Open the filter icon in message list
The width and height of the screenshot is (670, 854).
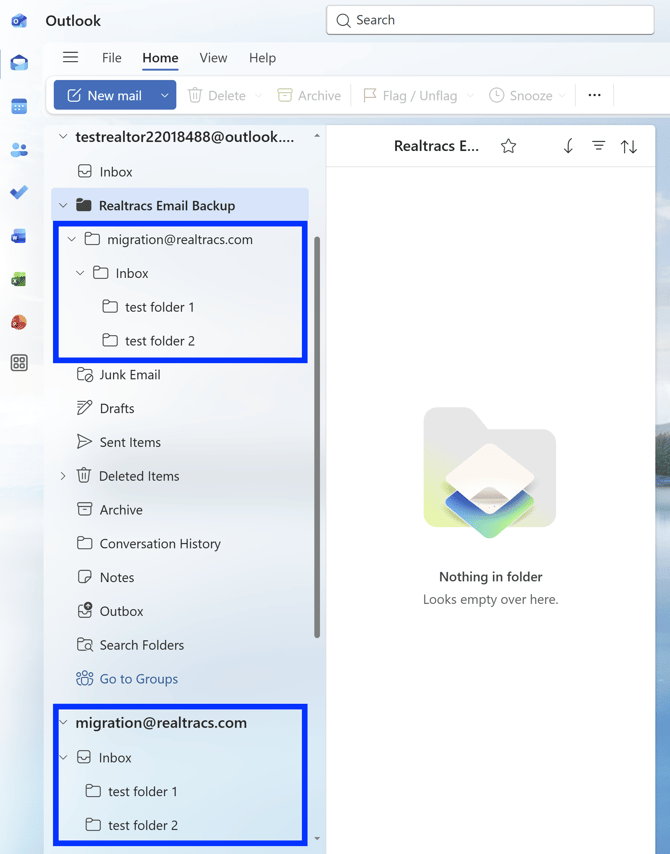(599, 146)
